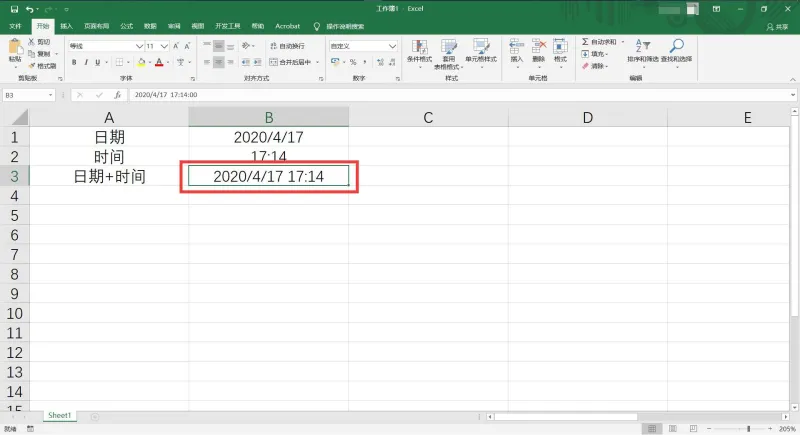Viewport: 800px width, 435px height.
Task: Toggle Bold formatting
Action: [74, 62]
